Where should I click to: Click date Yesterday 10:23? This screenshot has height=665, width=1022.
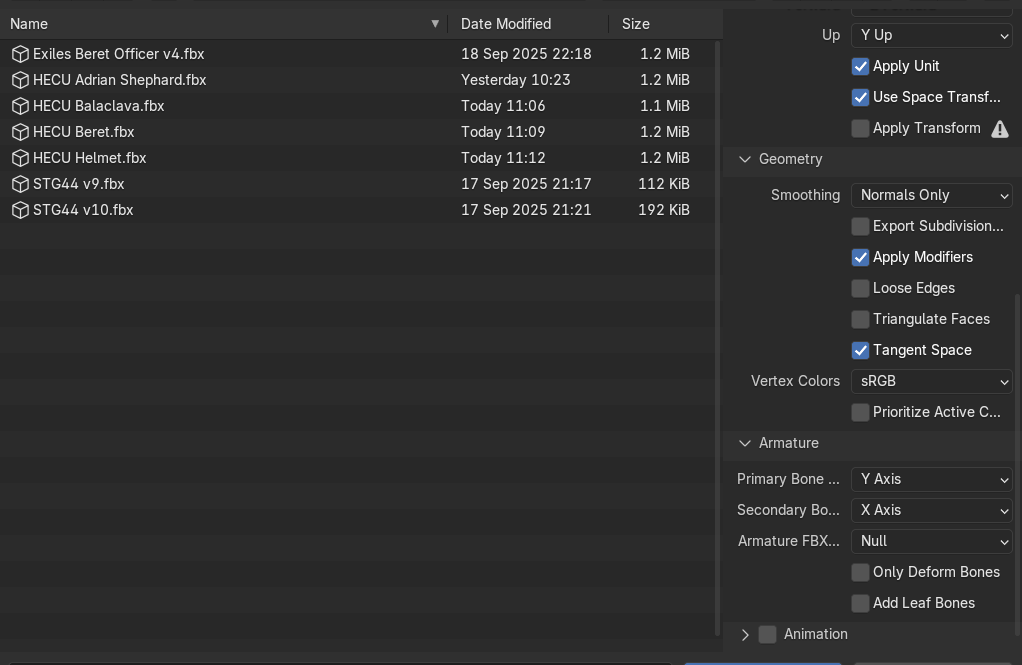516,80
